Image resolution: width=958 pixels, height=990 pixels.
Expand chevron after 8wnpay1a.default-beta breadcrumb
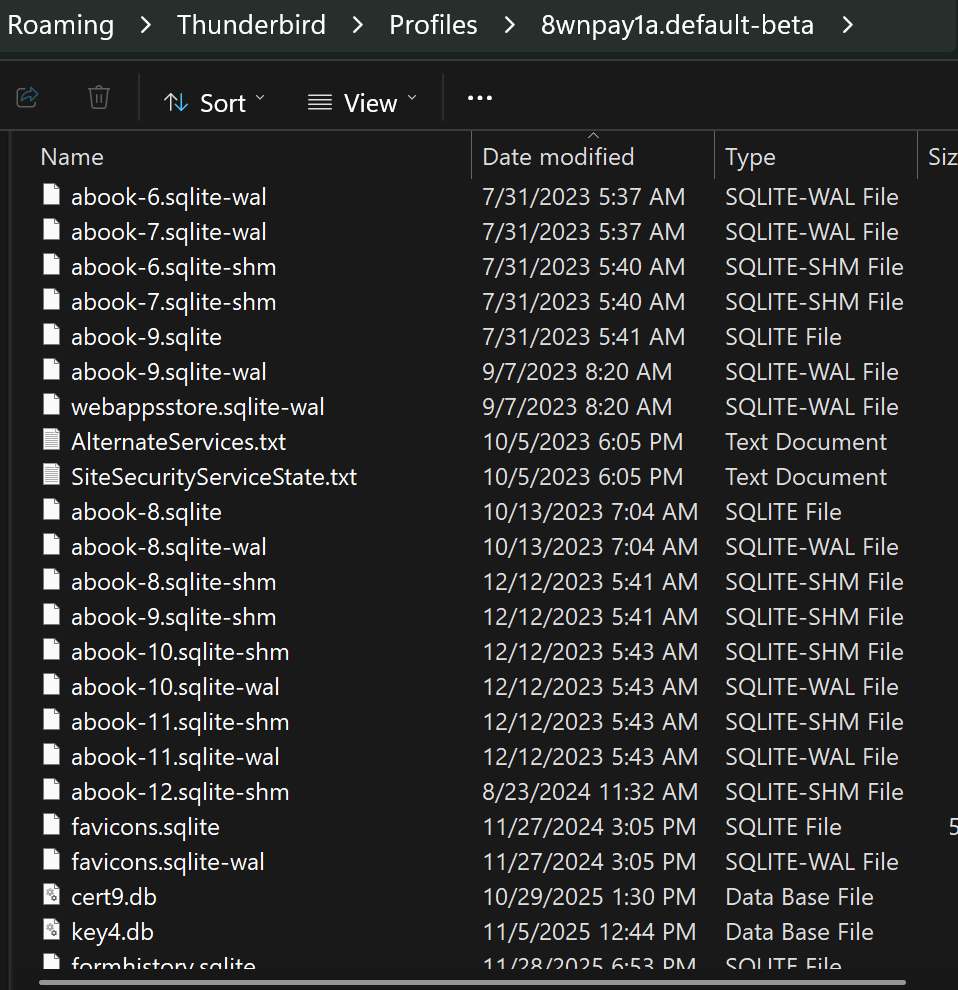point(847,25)
